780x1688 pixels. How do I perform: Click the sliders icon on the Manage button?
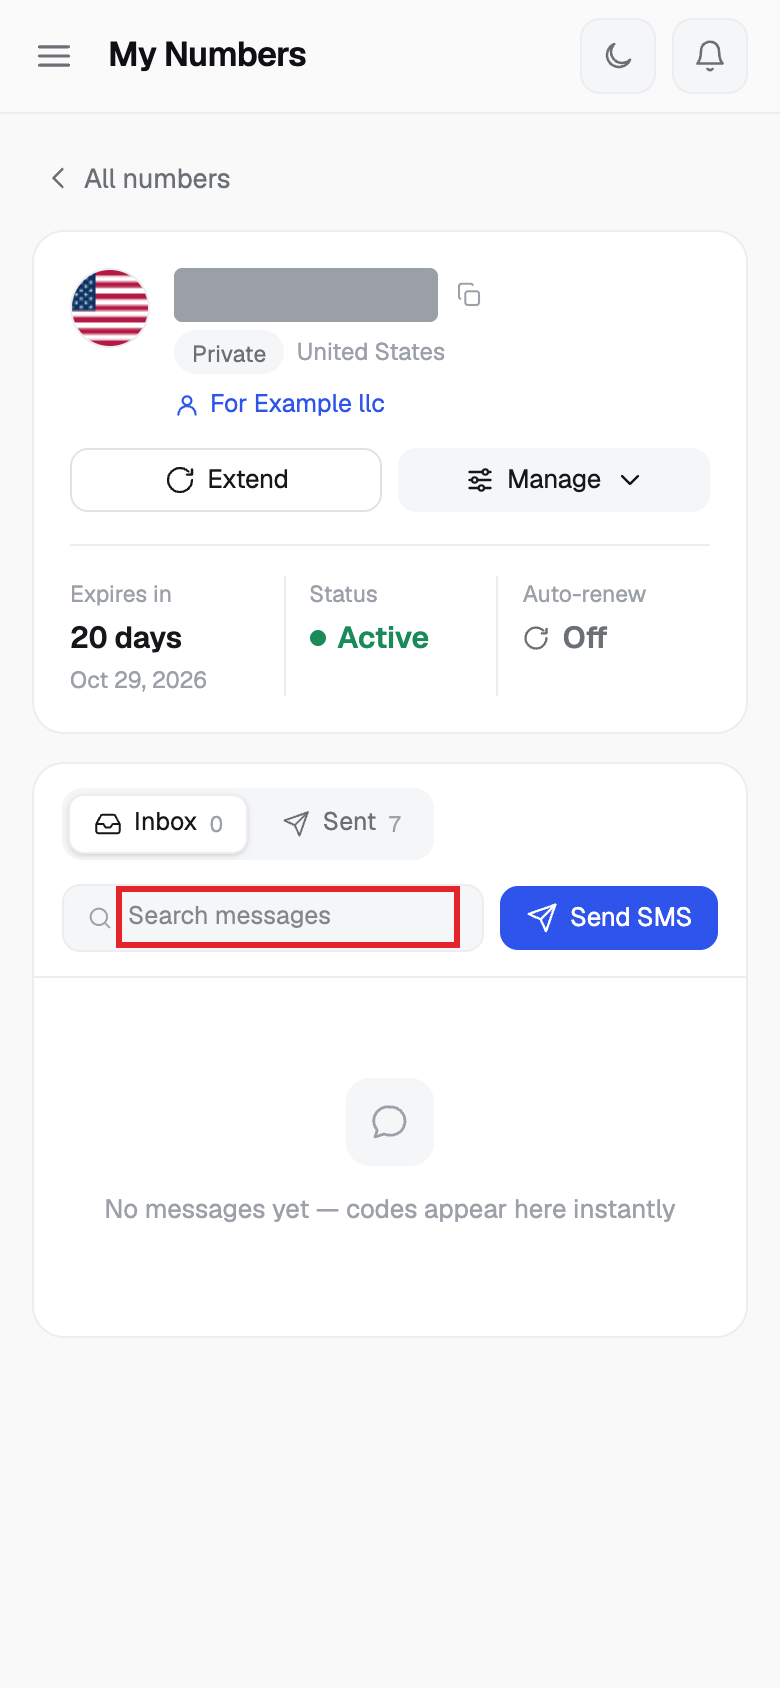[x=480, y=480]
